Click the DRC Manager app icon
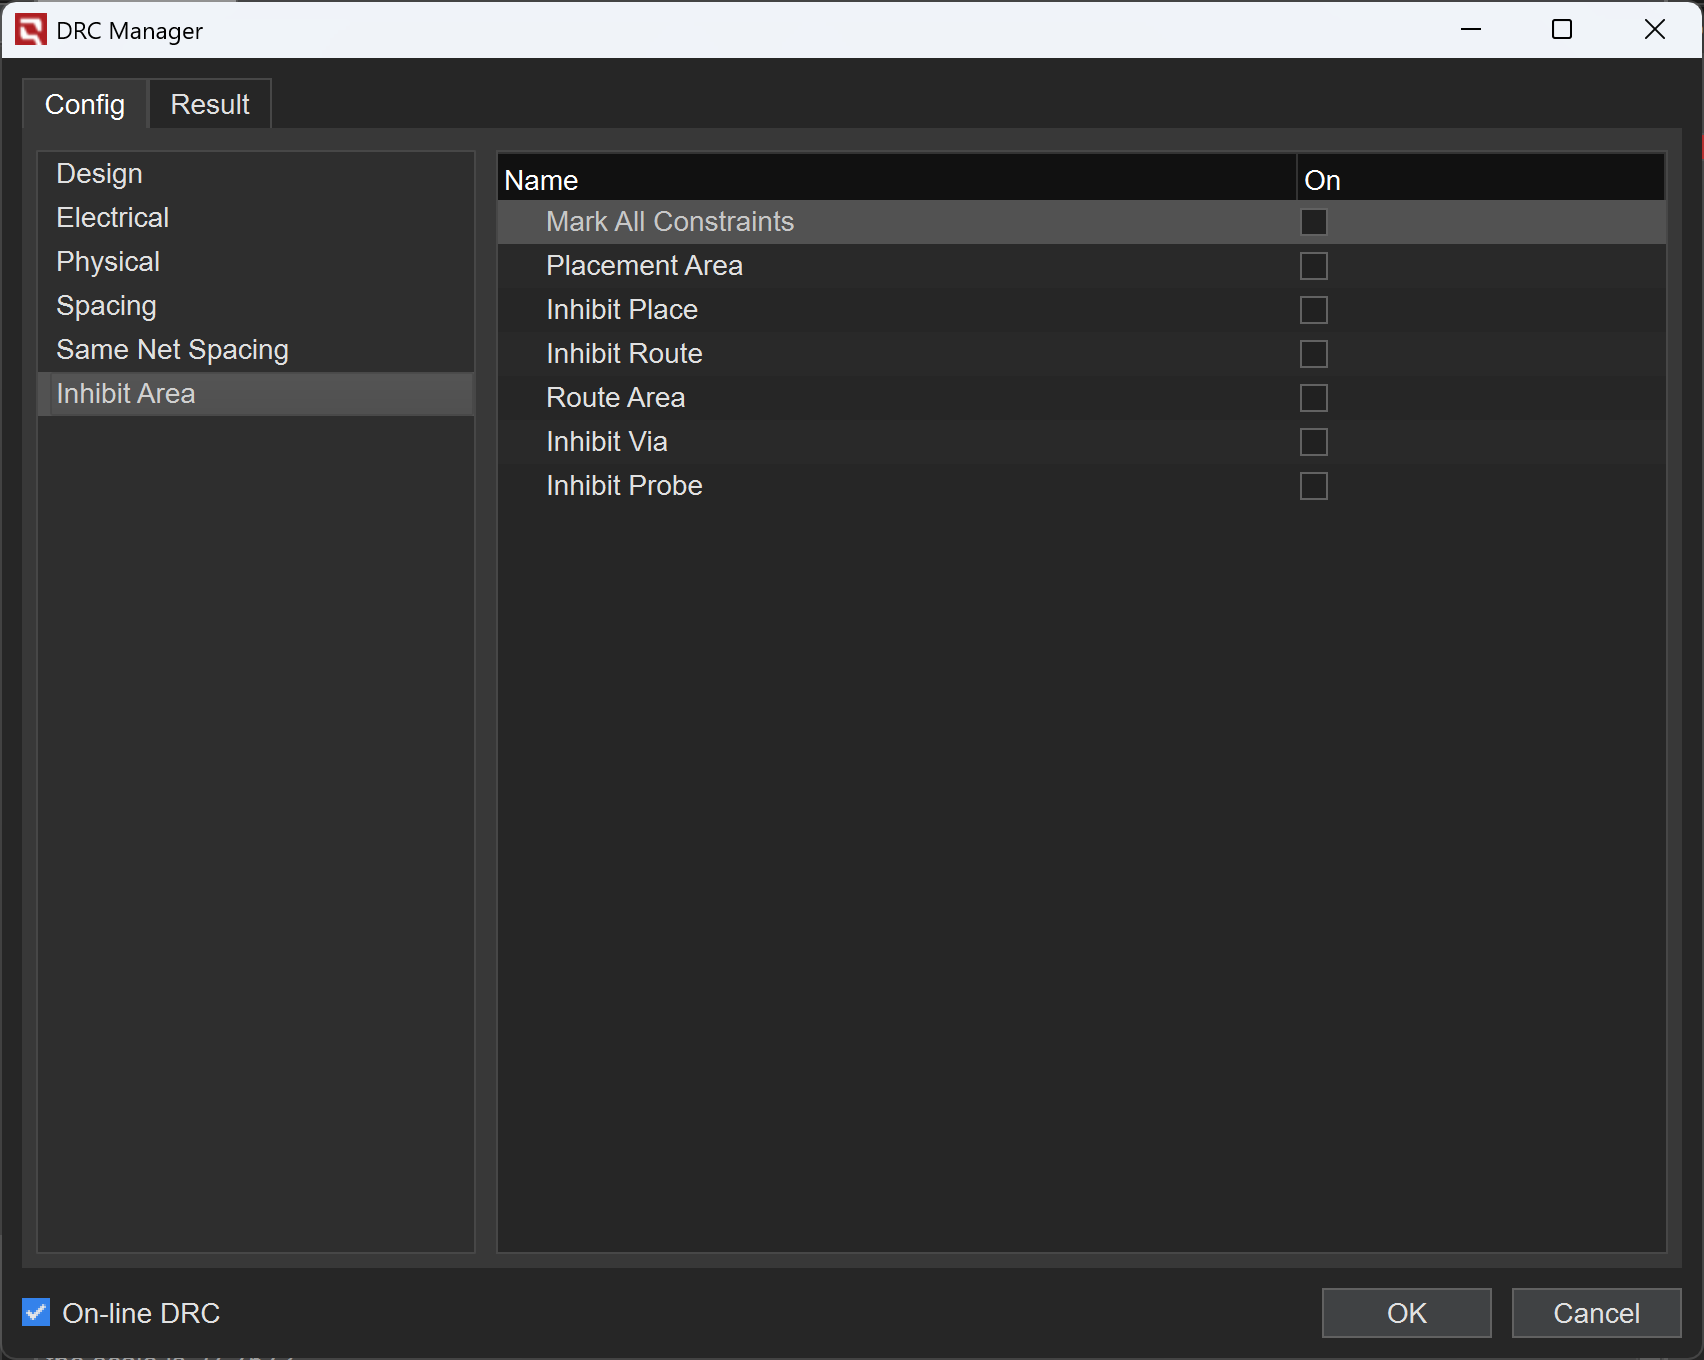1704x1360 pixels. 31,30
